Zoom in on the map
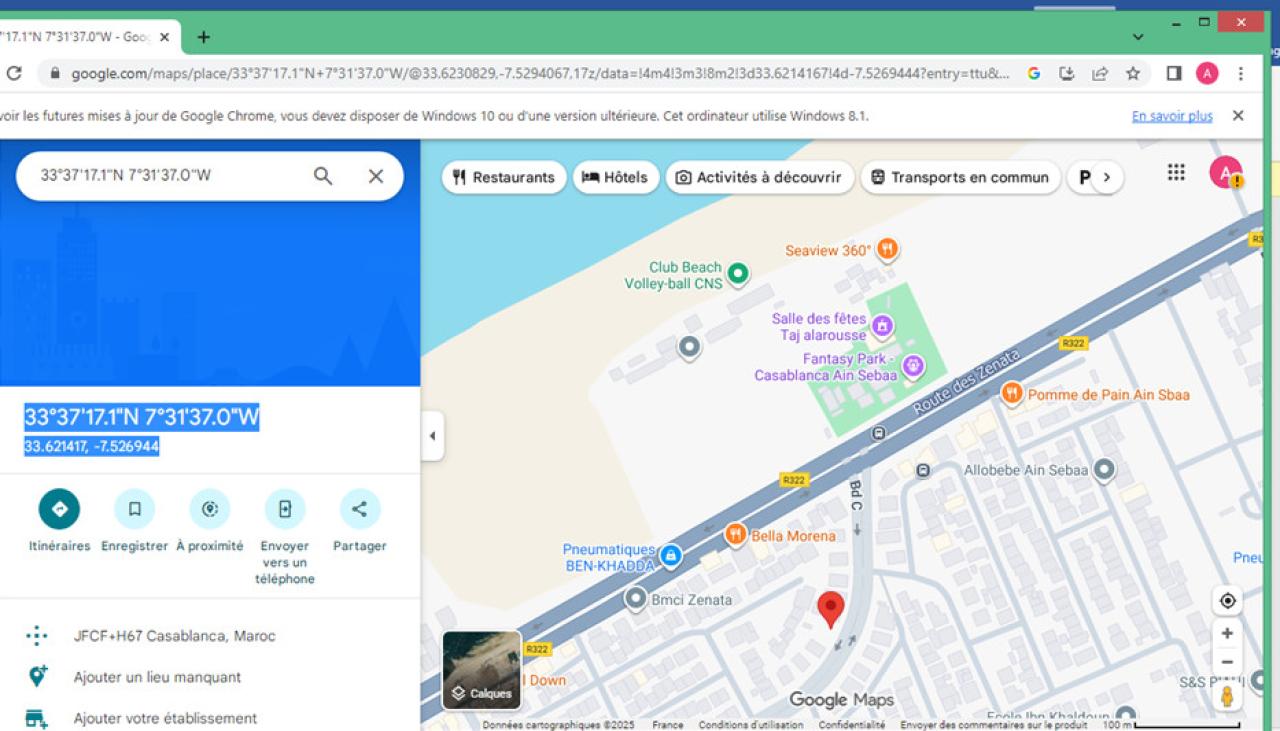The image size is (1280, 731). click(x=1227, y=633)
